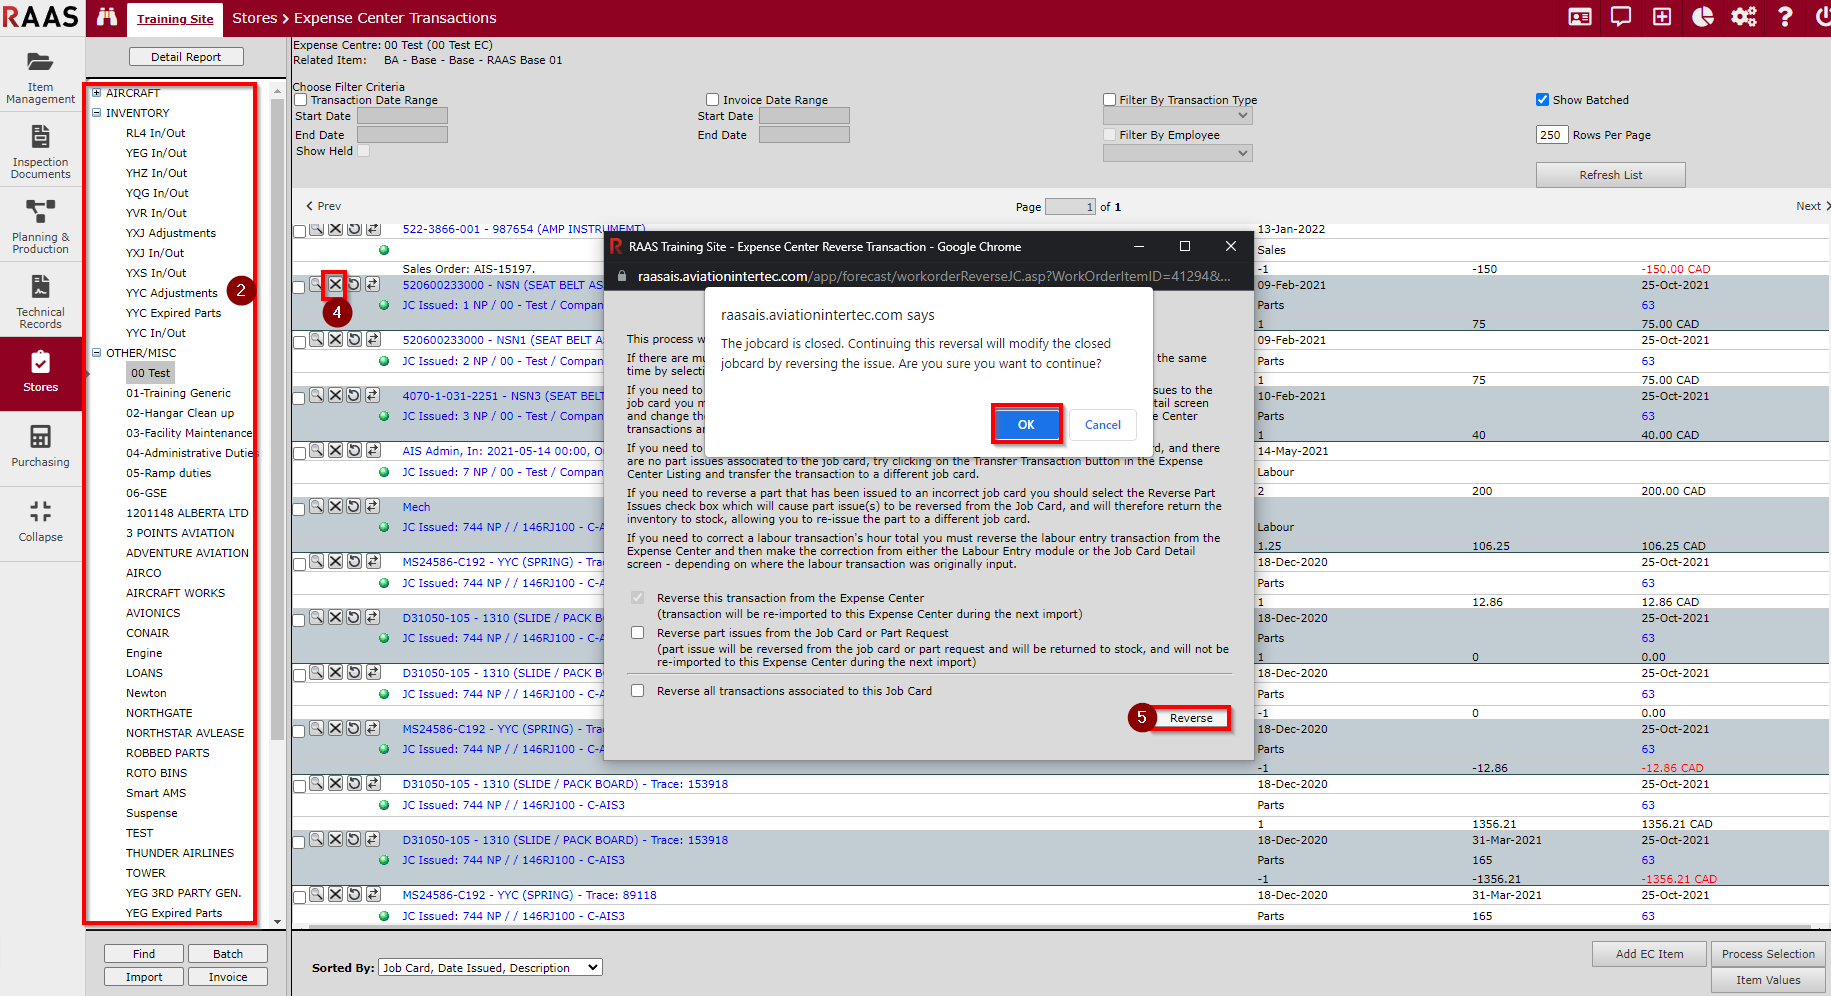Click the Rows Per Page input field

click(x=1551, y=135)
